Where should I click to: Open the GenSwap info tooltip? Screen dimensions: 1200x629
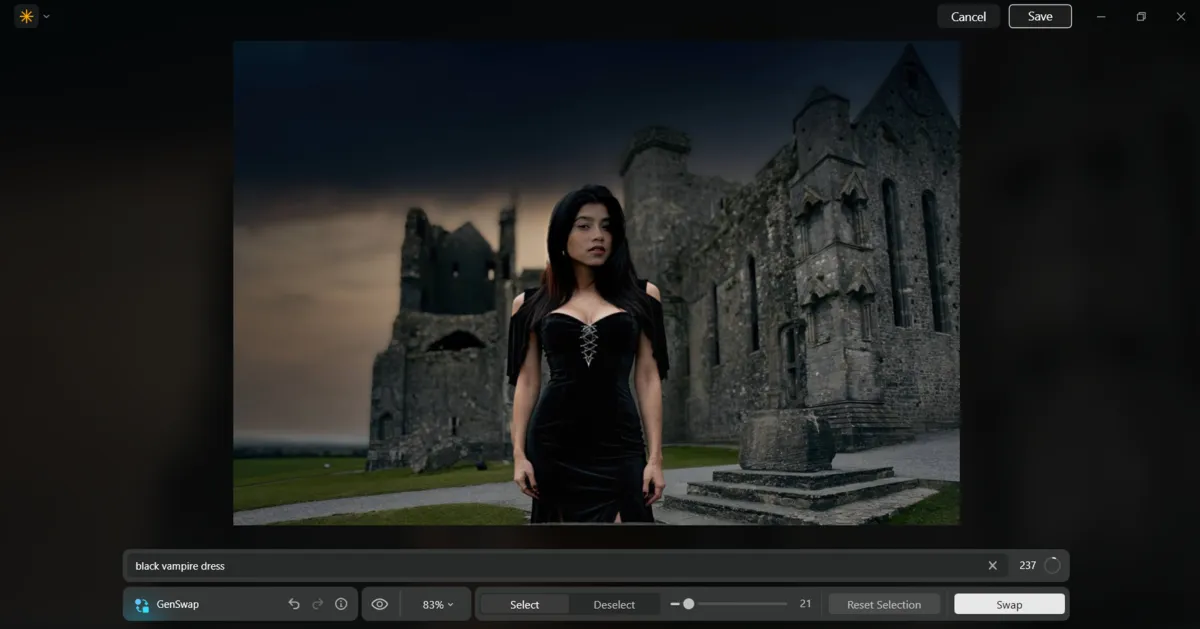[341, 604]
